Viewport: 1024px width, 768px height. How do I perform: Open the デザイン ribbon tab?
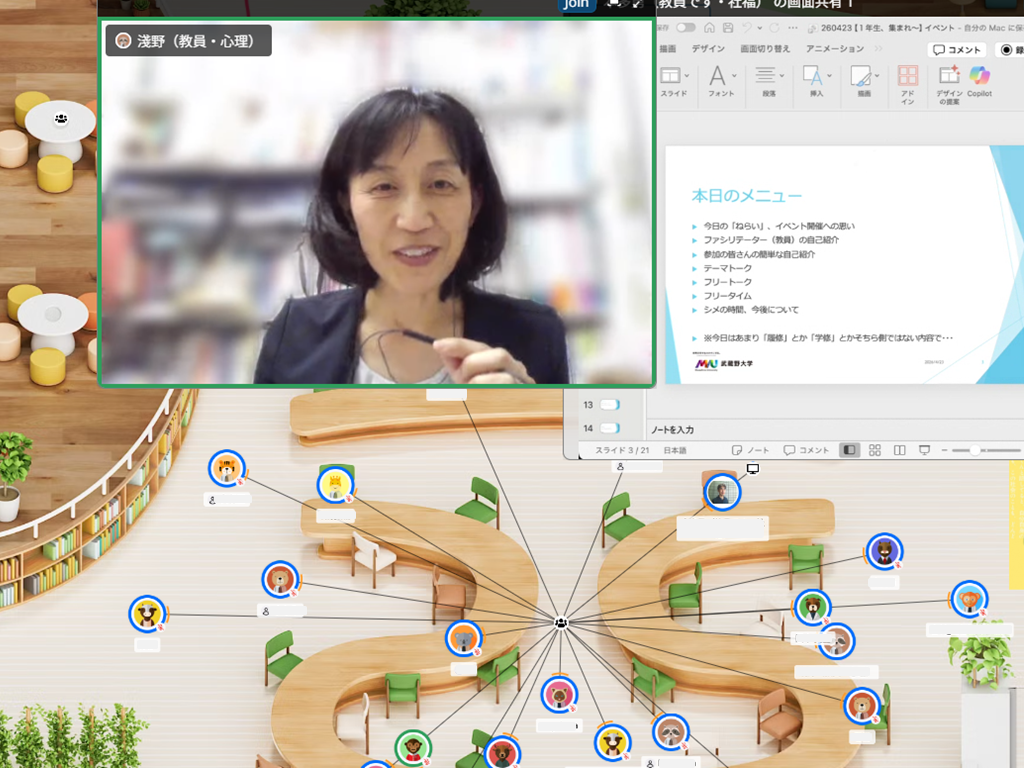[x=708, y=49]
